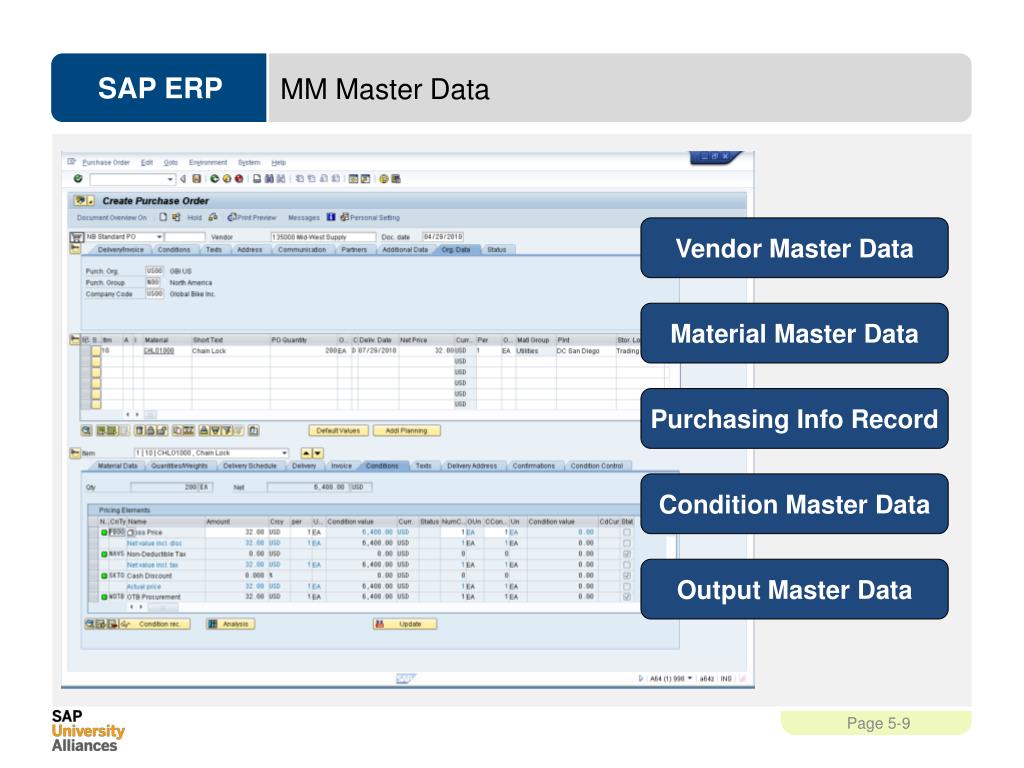Viewport: 1024px width, 768px height.
Task: Switch to the Delivery/Invoice header tab
Action: pyautogui.click(x=120, y=250)
